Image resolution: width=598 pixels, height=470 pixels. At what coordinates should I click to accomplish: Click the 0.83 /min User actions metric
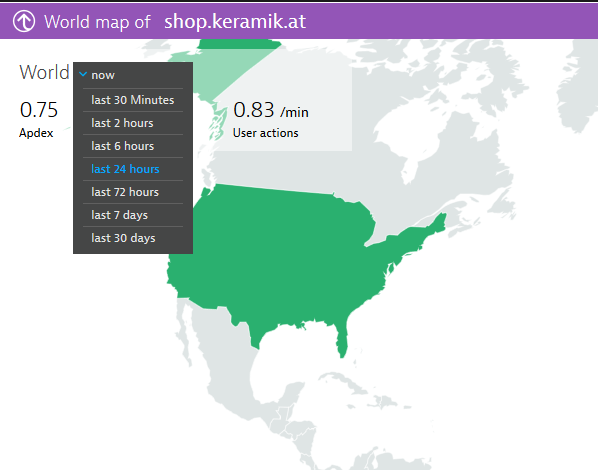(271, 119)
